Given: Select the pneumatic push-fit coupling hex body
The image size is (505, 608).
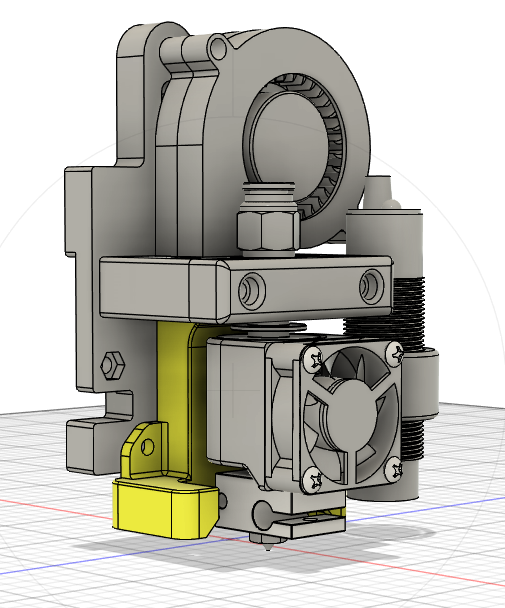Looking at the screenshot, I should 267,230.
